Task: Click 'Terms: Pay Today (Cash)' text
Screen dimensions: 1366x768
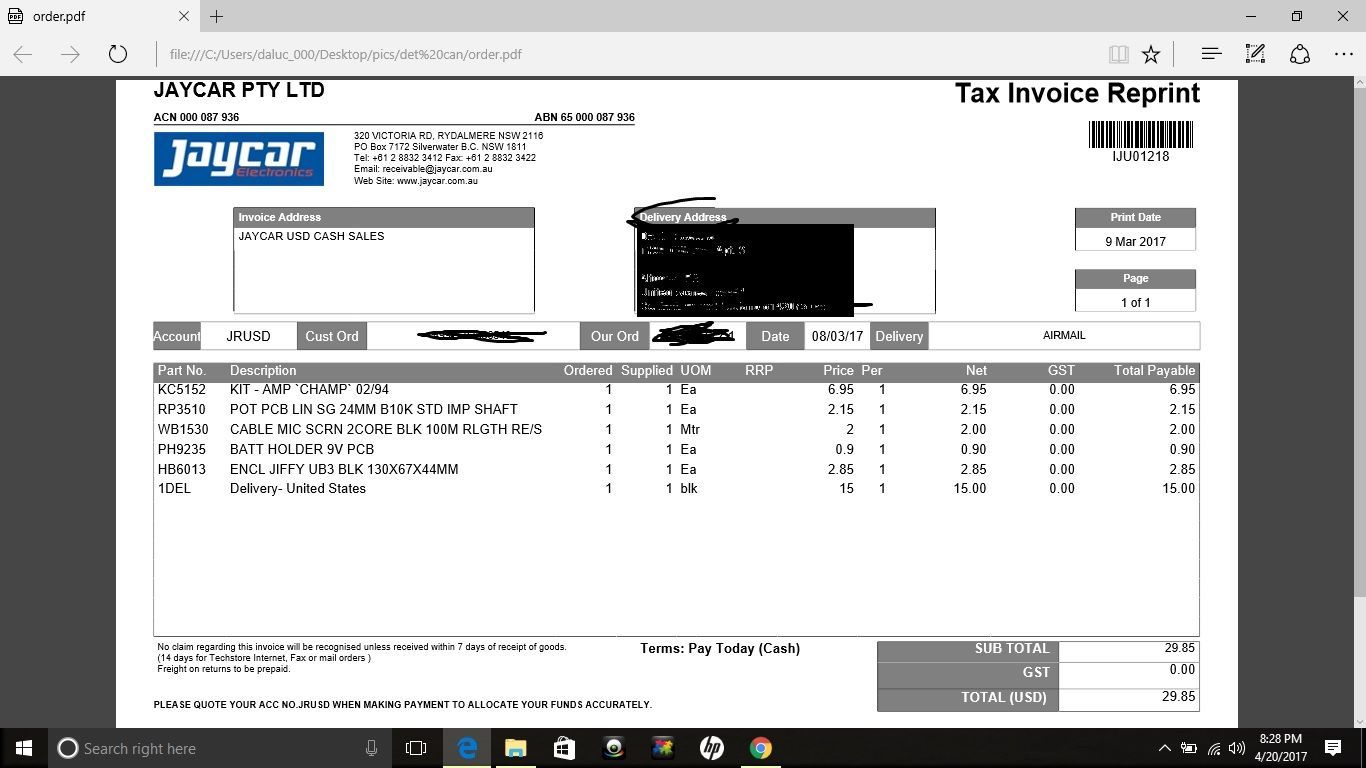Action: pyautogui.click(x=720, y=648)
